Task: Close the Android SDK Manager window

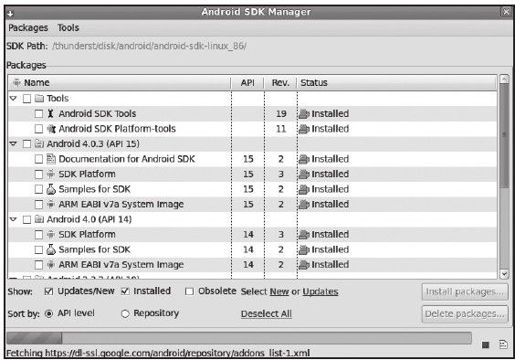Action: (x=506, y=12)
